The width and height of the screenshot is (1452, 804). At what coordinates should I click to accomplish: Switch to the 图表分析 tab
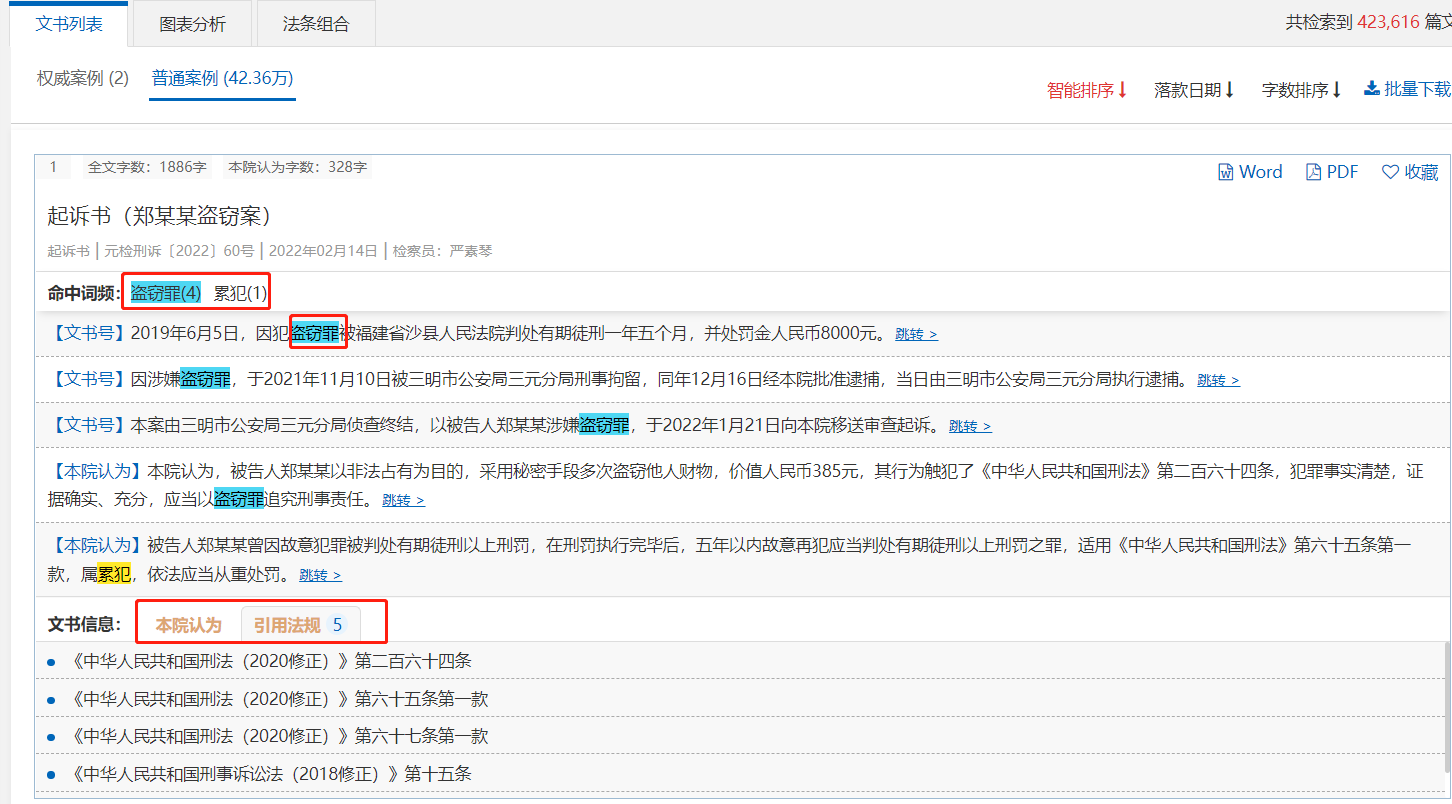[192, 24]
